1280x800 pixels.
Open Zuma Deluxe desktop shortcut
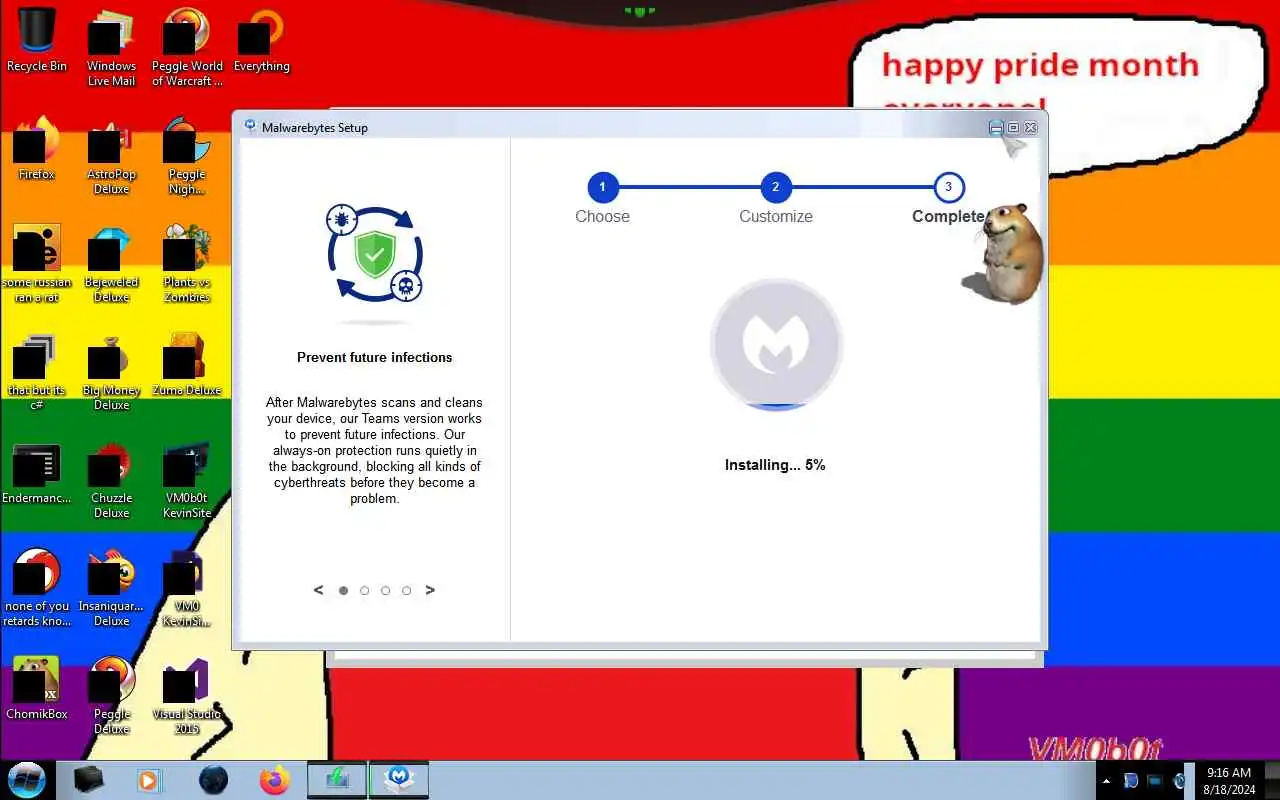187,364
